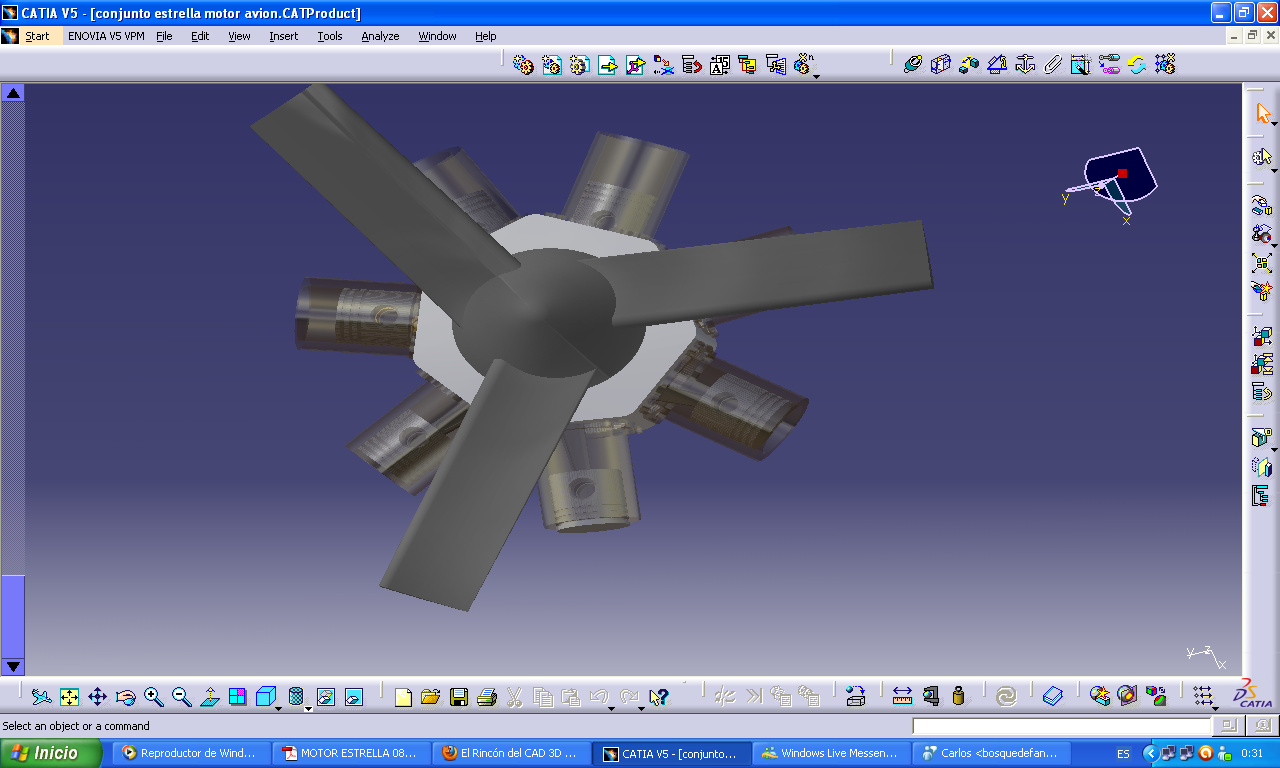Toggle Swap Visible Space icon
This screenshot has width=1280, height=768.
point(354,697)
